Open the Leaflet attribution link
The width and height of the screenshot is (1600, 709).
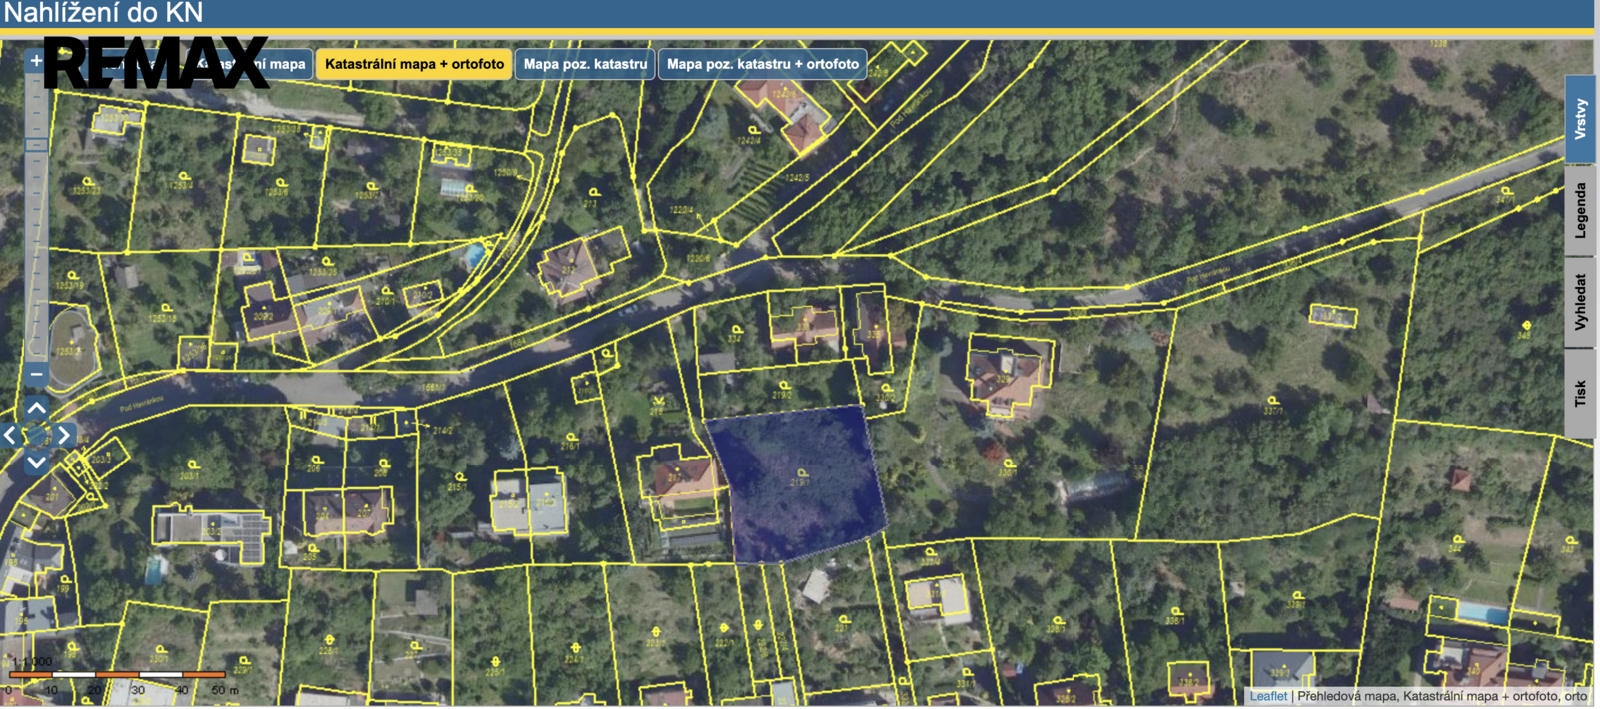(1268, 696)
